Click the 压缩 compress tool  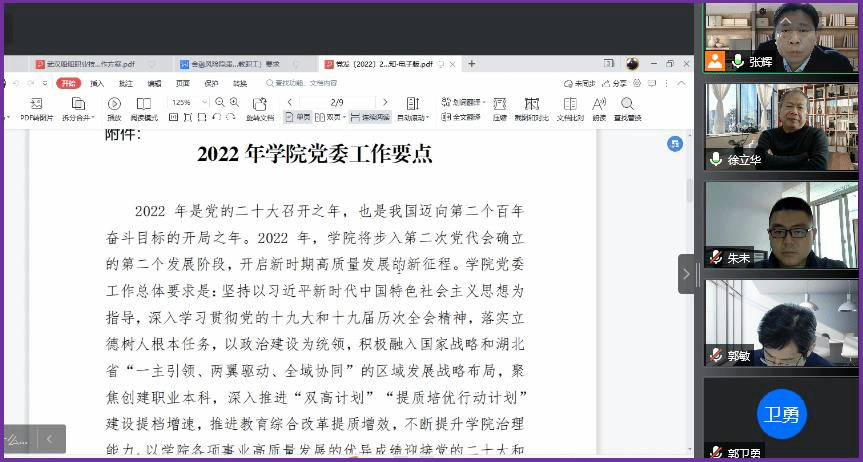[x=500, y=104]
